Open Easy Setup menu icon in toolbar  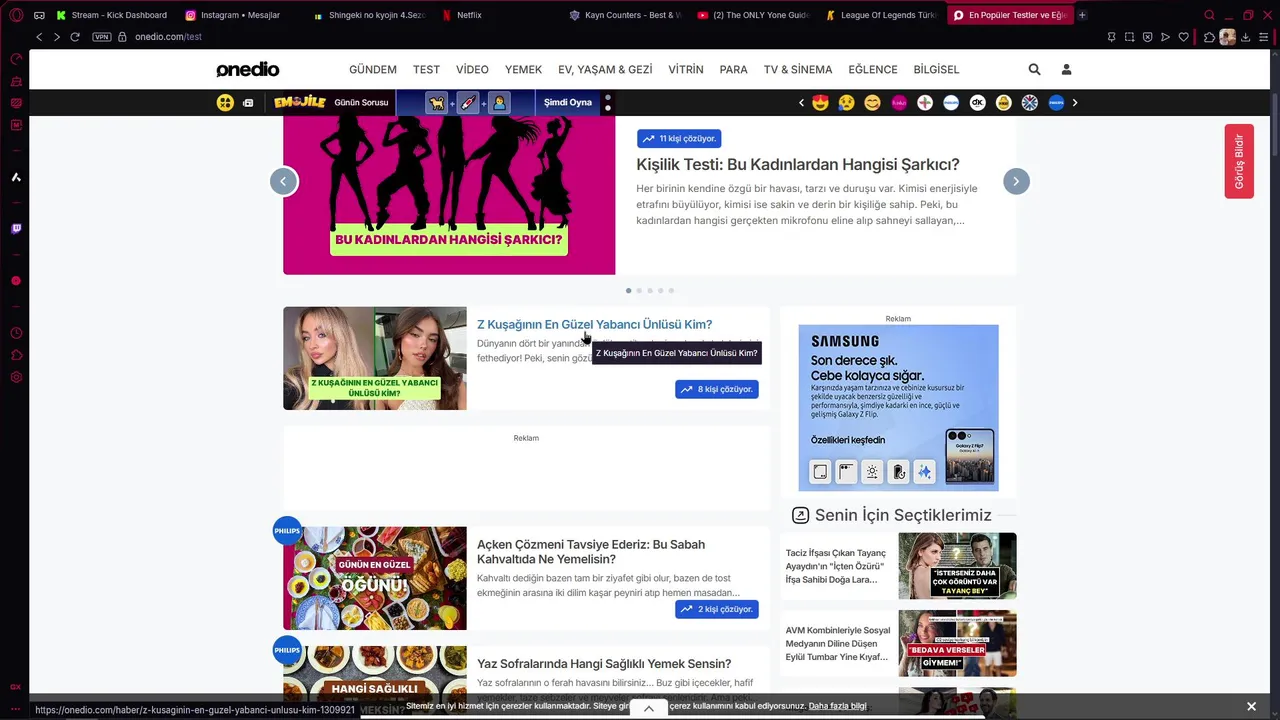click(x=1263, y=37)
